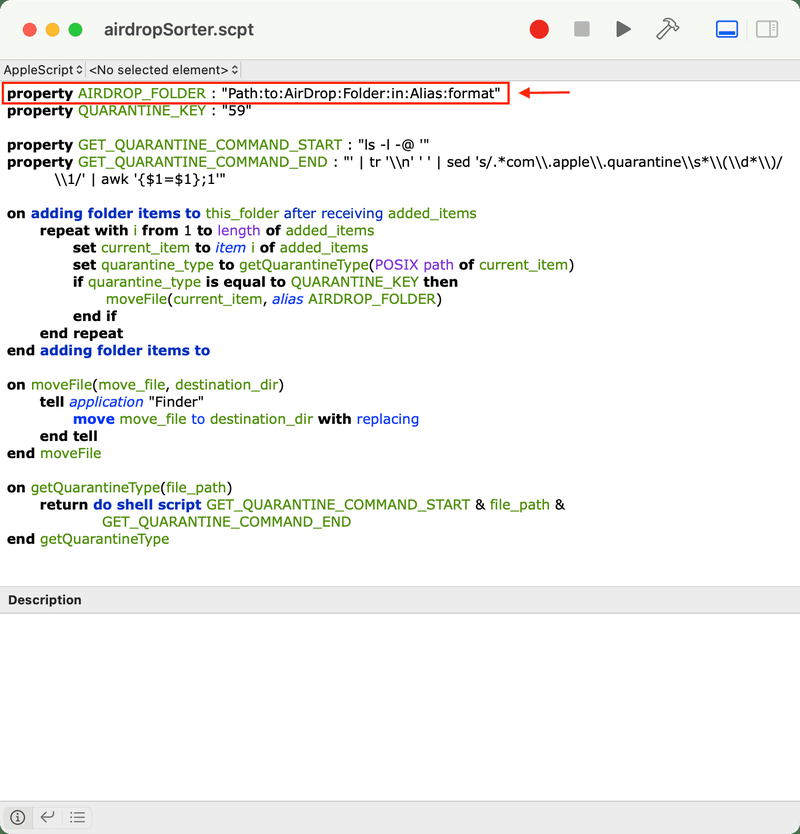Stop the script with the Stop button
The height and width of the screenshot is (834, 800).
pos(581,29)
